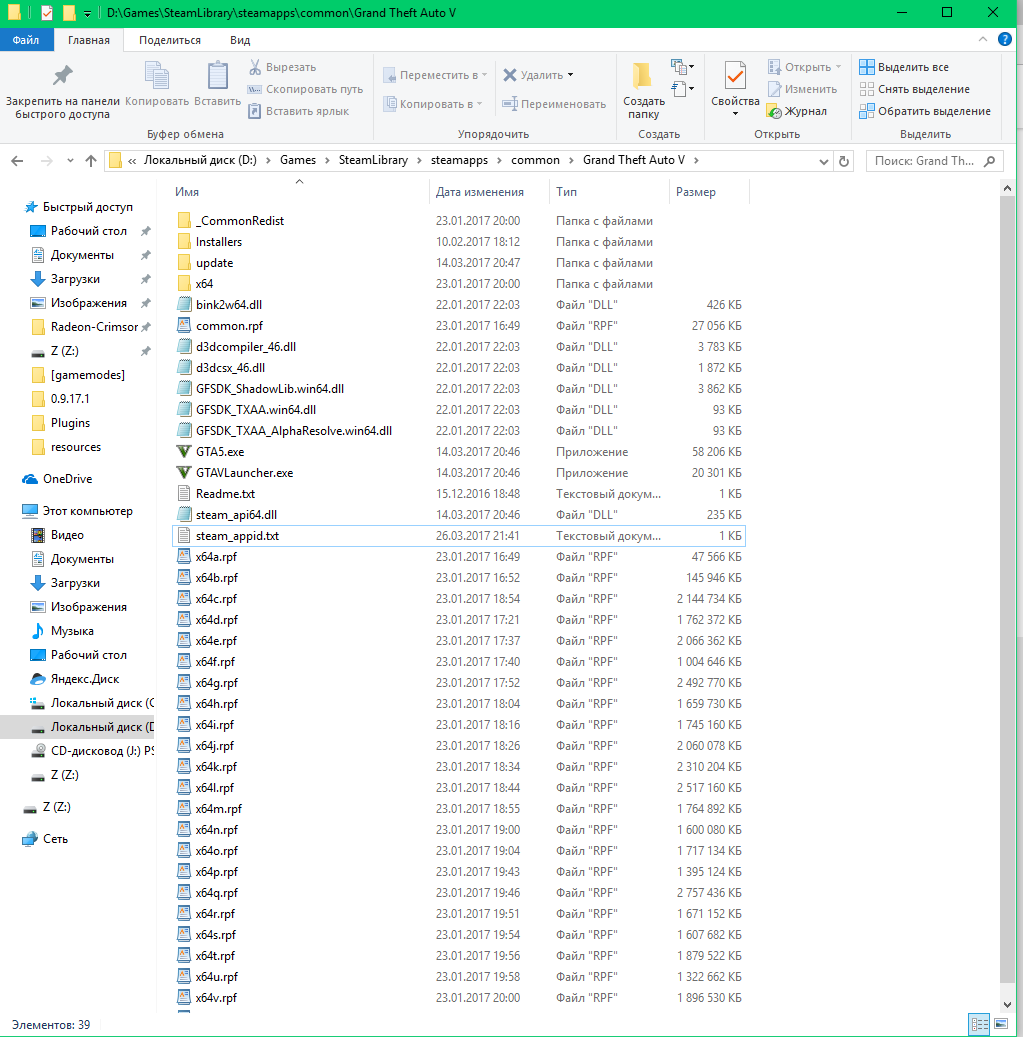The image size is (1023, 1037).
Task: Click Вырезать scissors icon
Action: click(x=255, y=67)
